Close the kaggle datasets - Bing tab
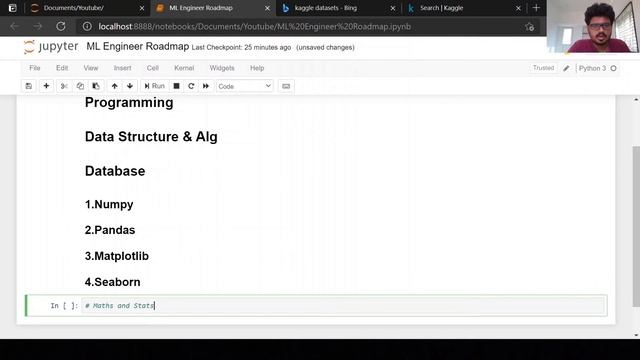The width and height of the screenshot is (640, 360). coord(393,8)
